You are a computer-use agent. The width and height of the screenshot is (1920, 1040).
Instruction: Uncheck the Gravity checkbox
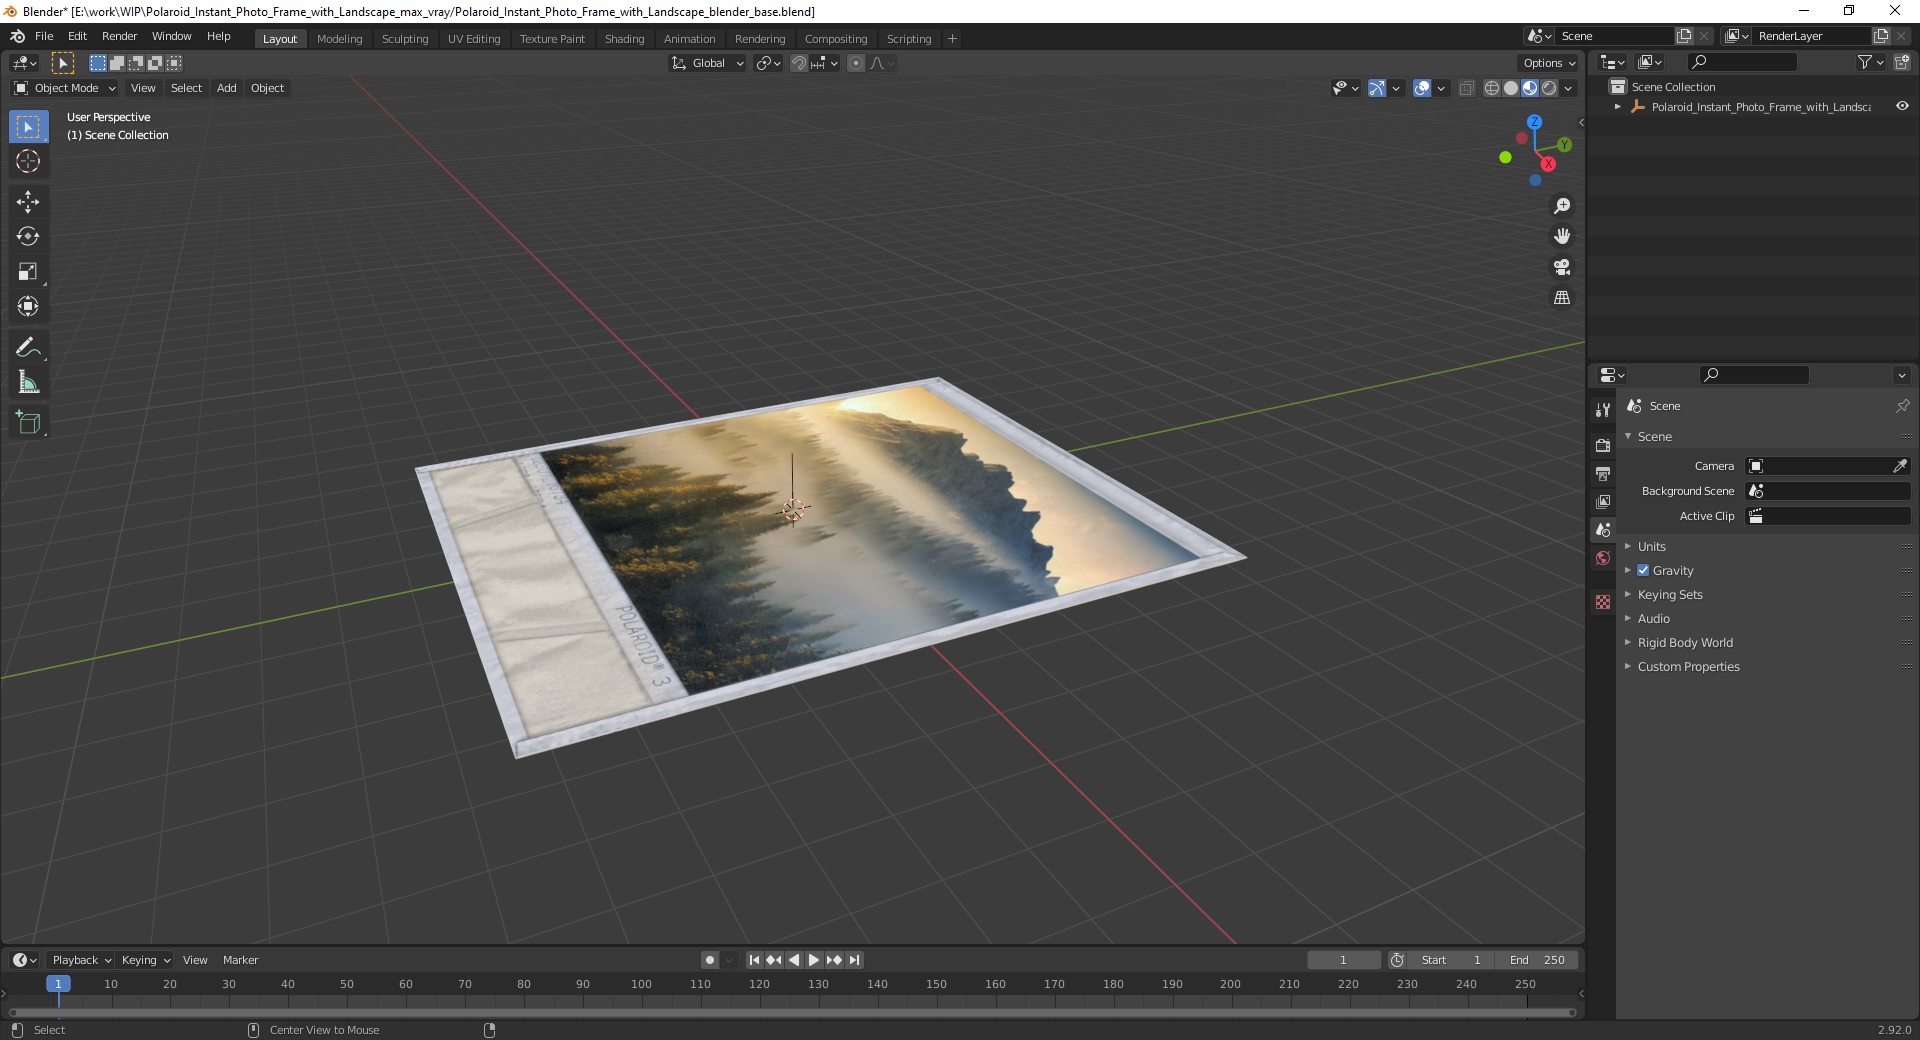tap(1643, 570)
